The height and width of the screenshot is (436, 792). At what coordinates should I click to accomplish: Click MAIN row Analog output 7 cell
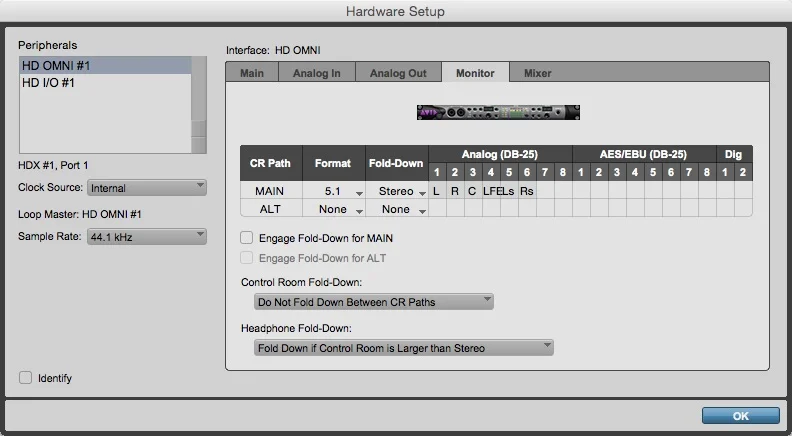coord(545,191)
